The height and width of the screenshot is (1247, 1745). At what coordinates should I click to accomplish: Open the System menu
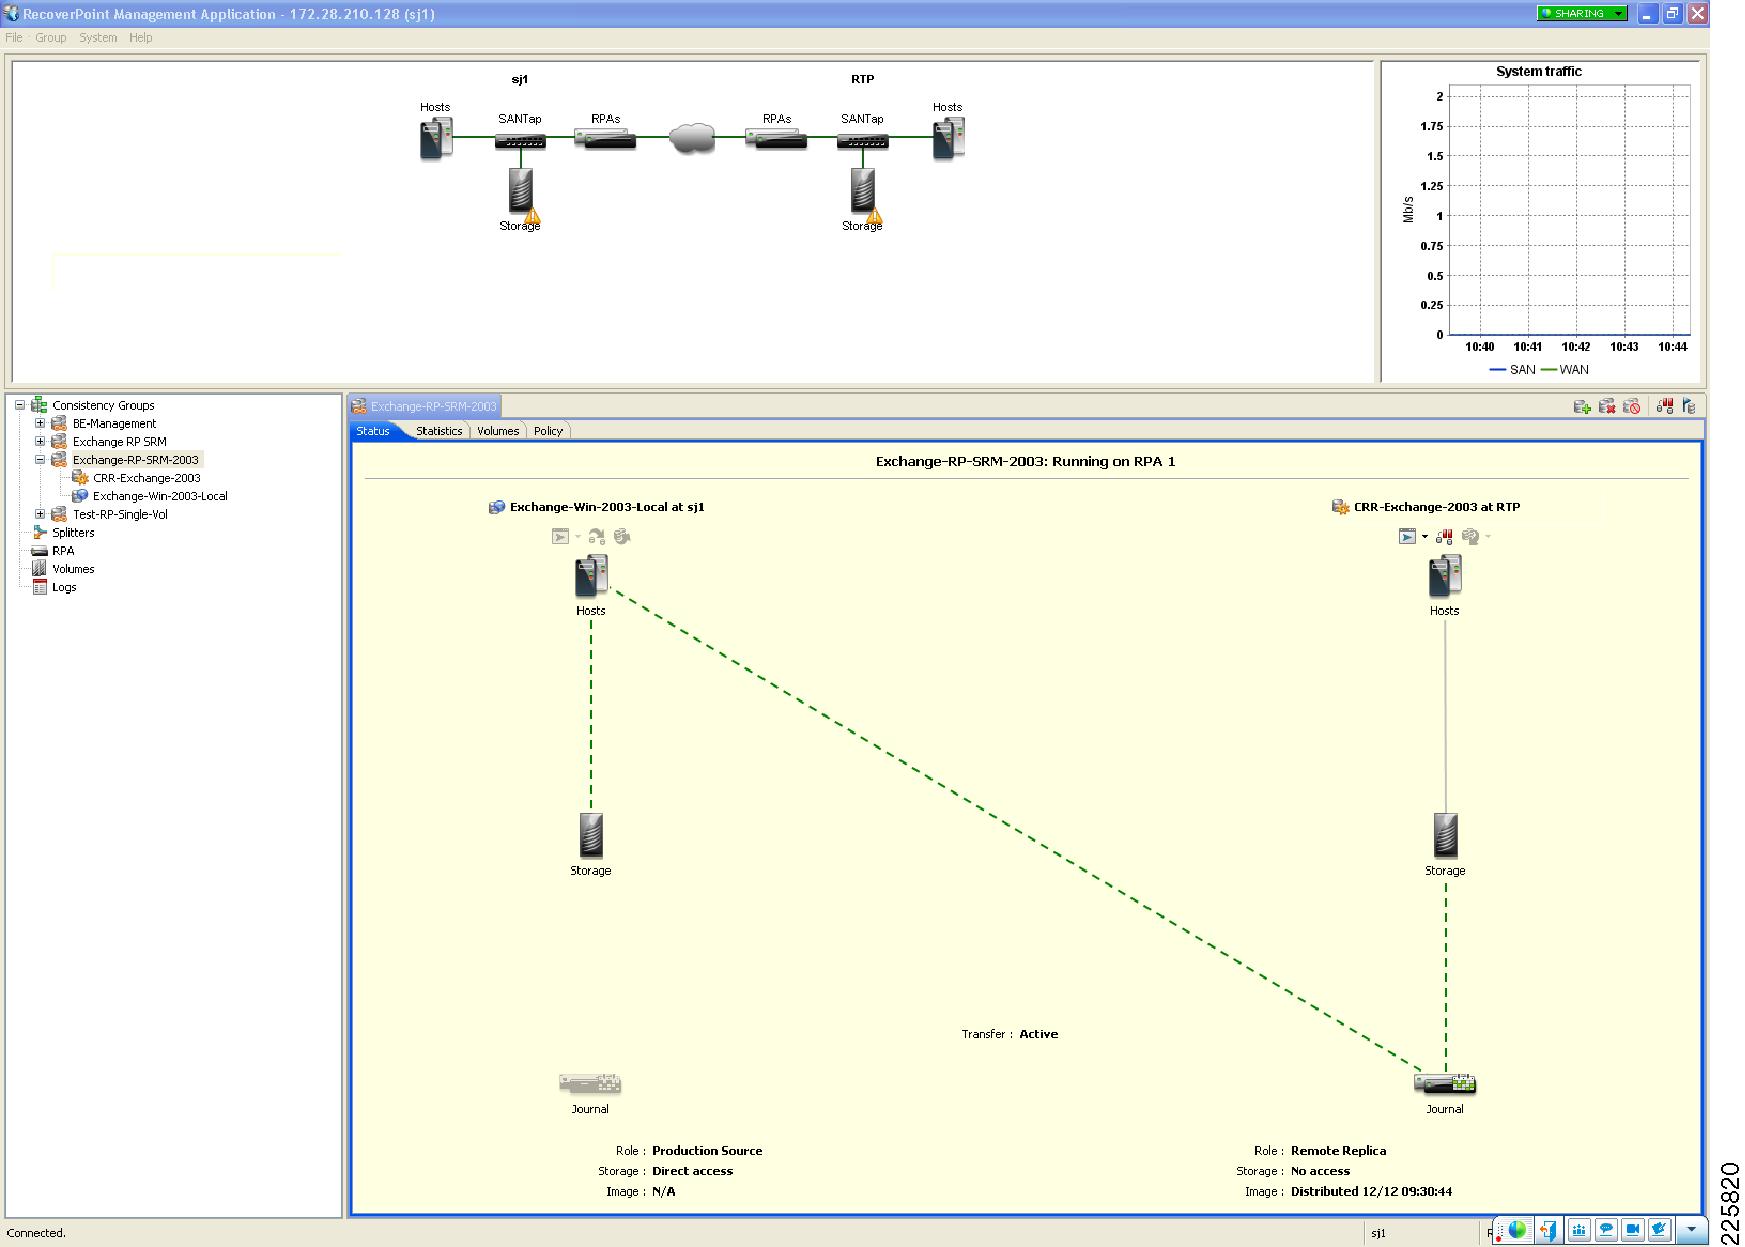click(x=98, y=37)
